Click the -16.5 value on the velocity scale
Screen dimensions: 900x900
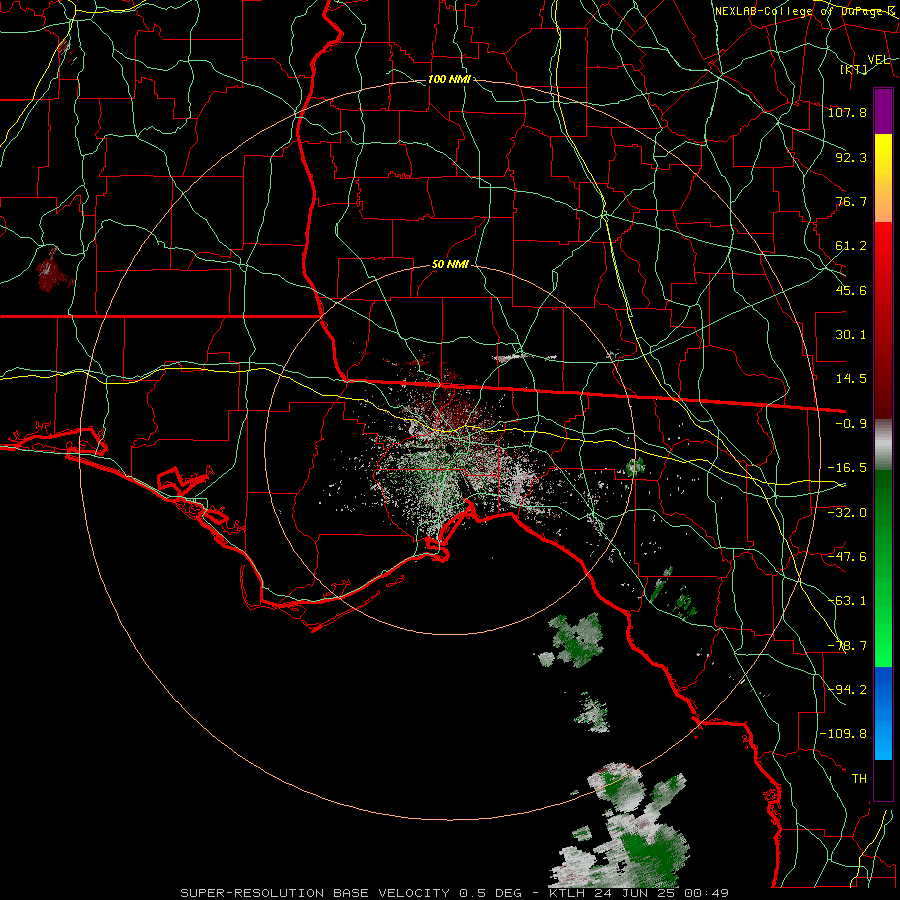point(847,468)
